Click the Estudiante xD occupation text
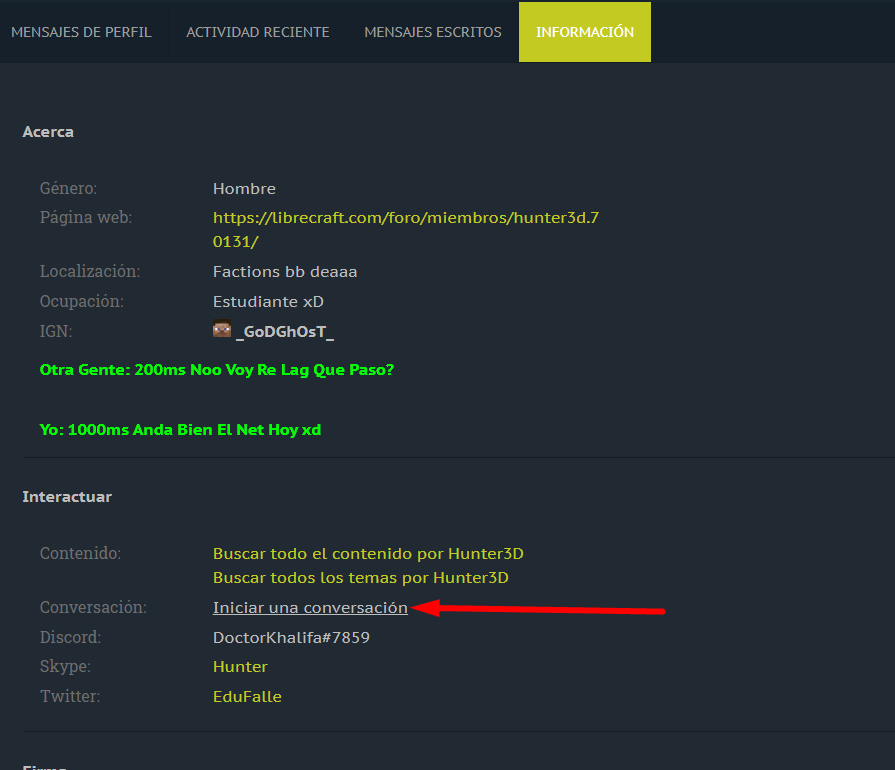Image resolution: width=895 pixels, height=770 pixels. [268, 301]
